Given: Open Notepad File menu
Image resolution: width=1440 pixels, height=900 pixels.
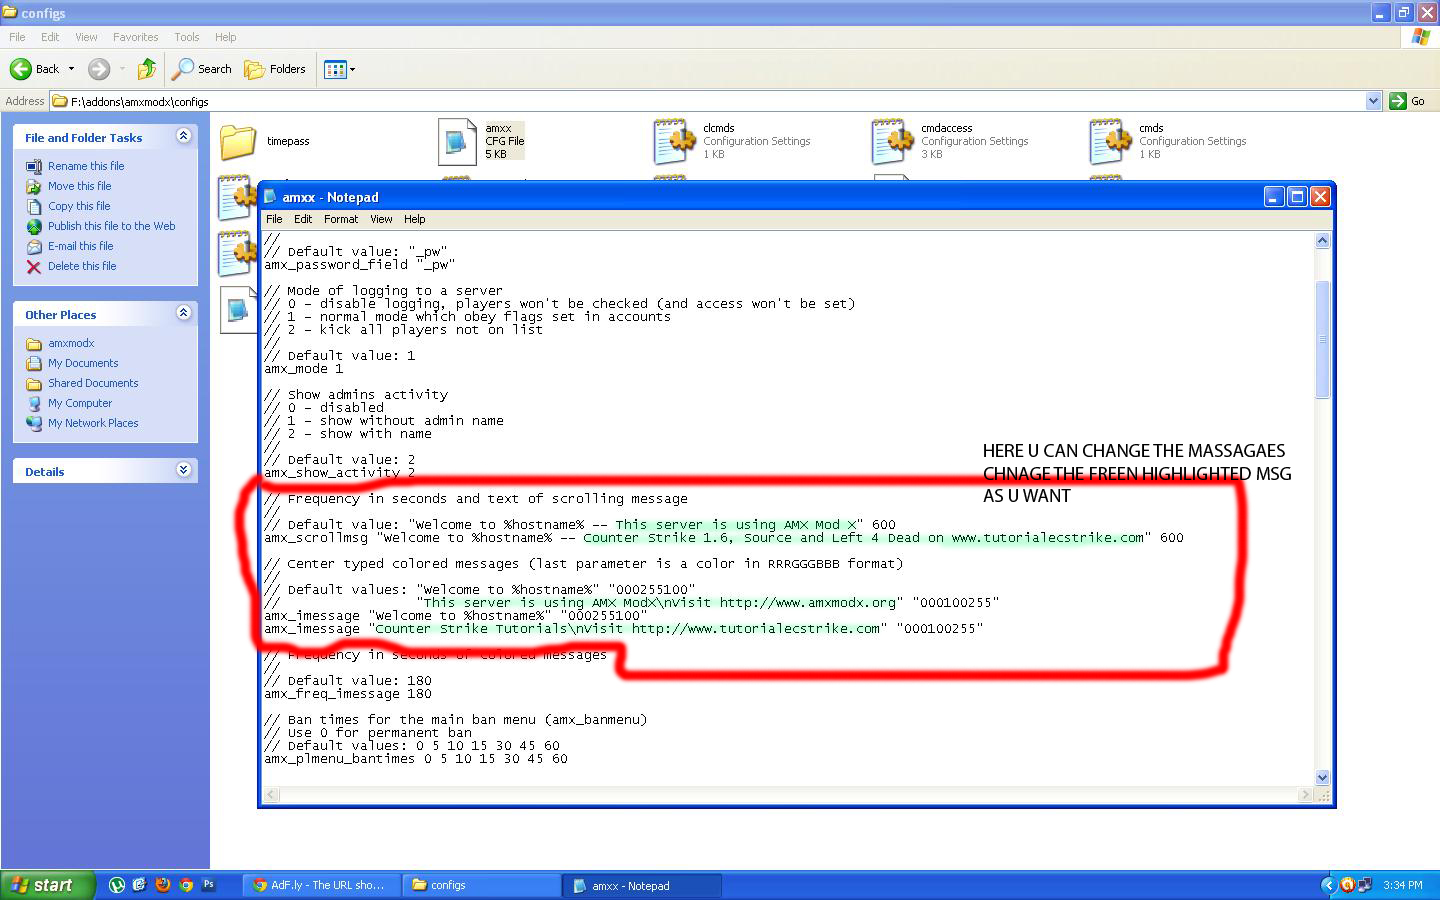Looking at the screenshot, I should click(274, 219).
